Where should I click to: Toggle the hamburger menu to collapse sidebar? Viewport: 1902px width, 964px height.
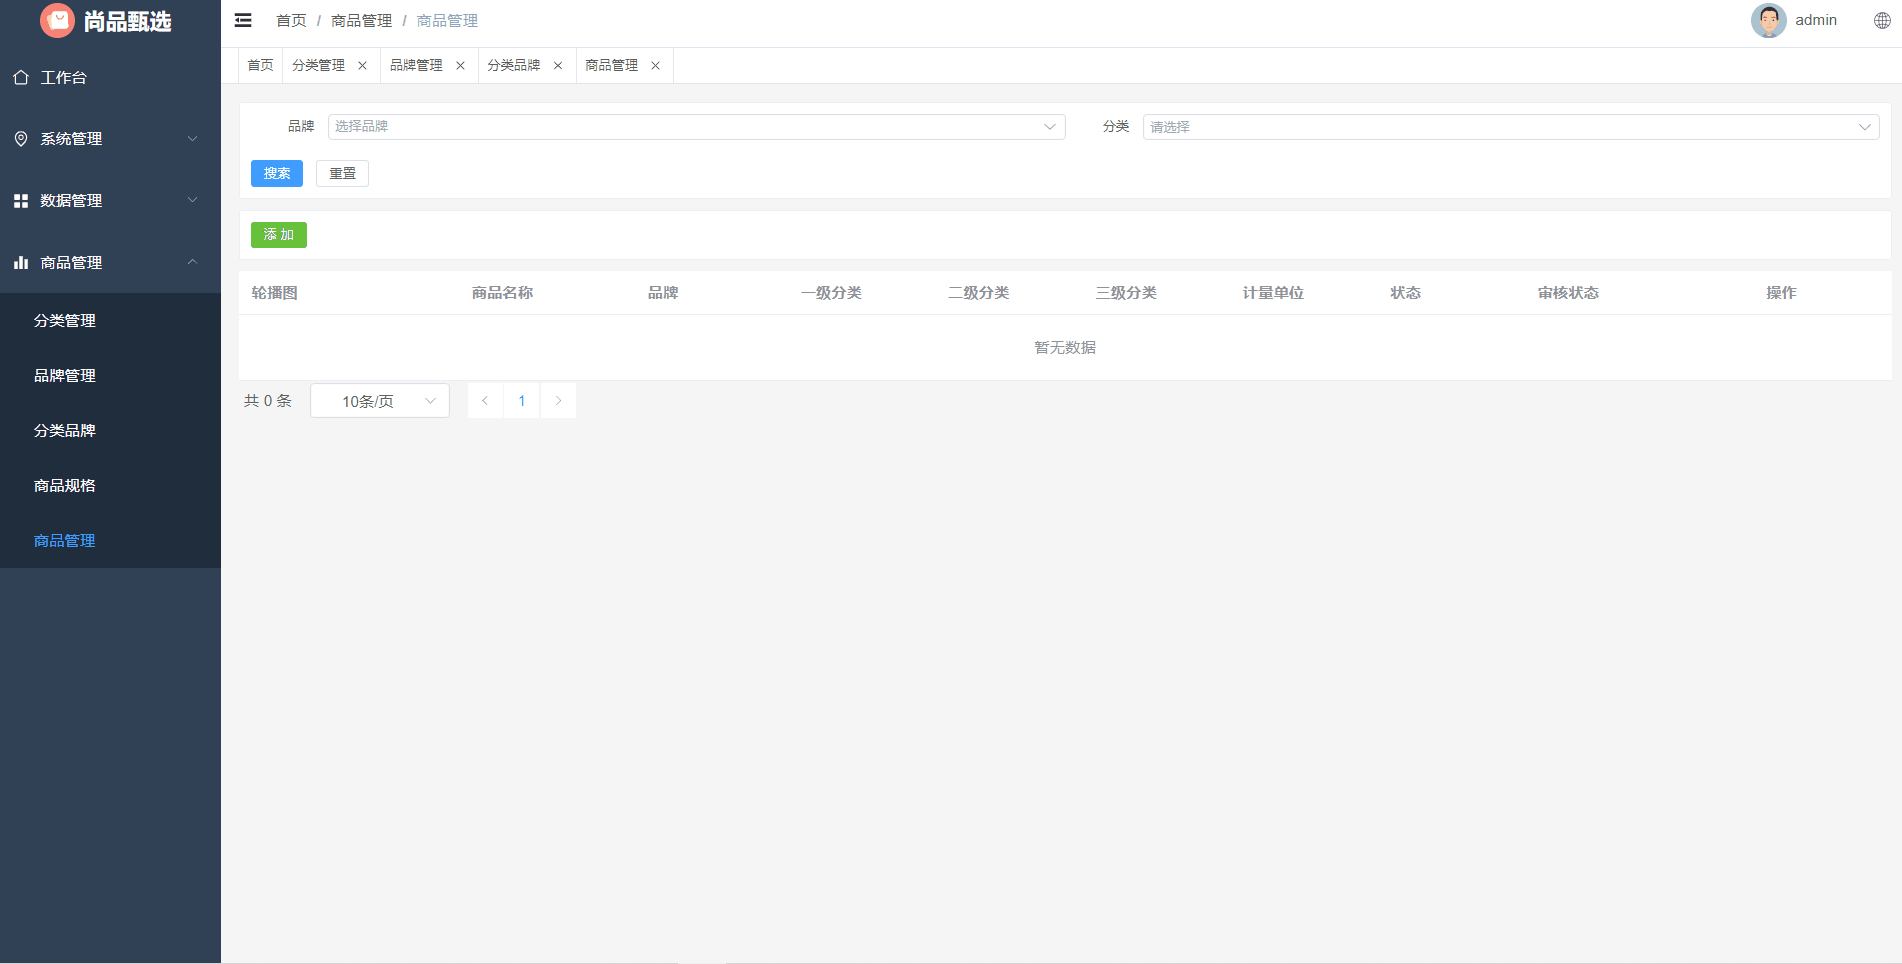pyautogui.click(x=242, y=20)
